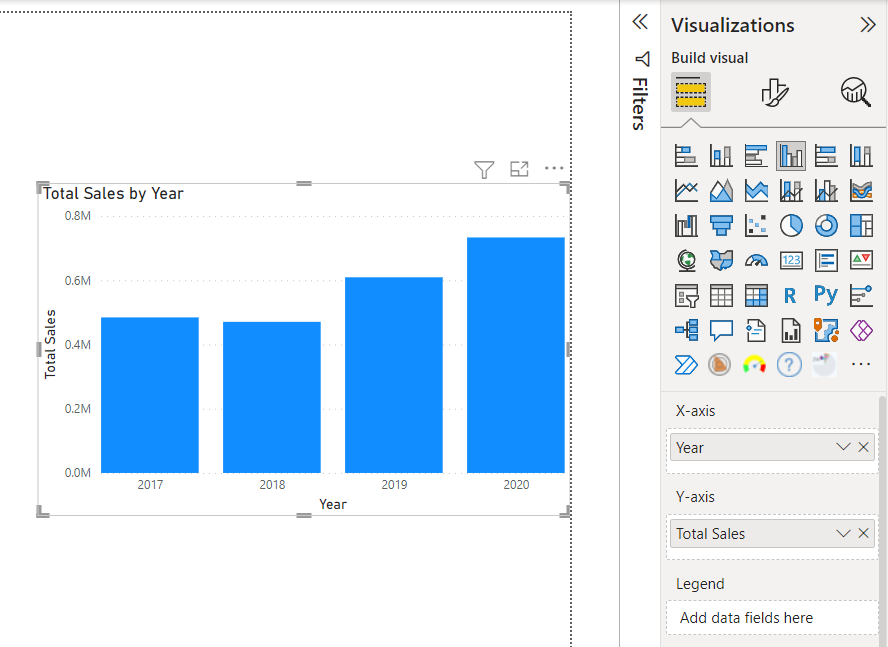Insert the Card (123) visual

point(791,261)
